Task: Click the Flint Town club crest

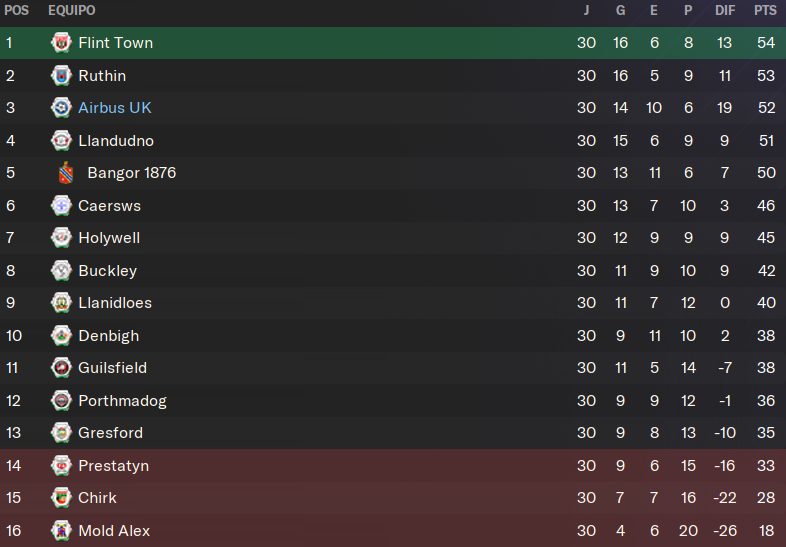Action: click(61, 43)
